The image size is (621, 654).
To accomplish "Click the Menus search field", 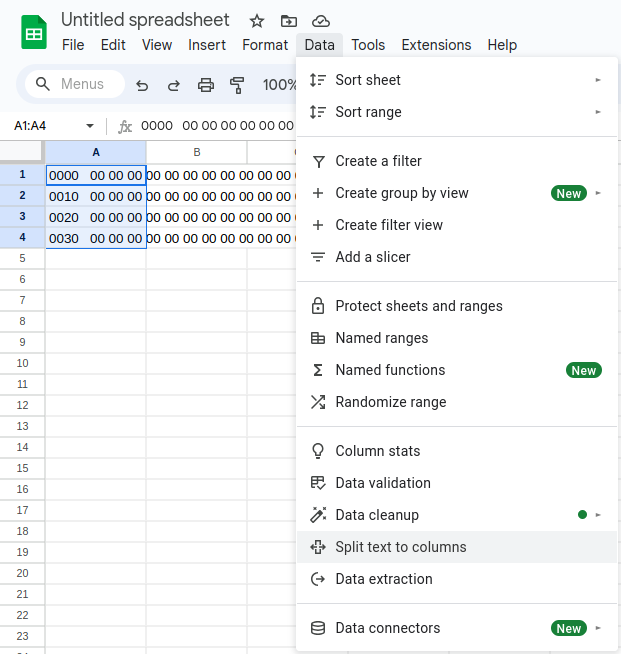I will [75, 84].
